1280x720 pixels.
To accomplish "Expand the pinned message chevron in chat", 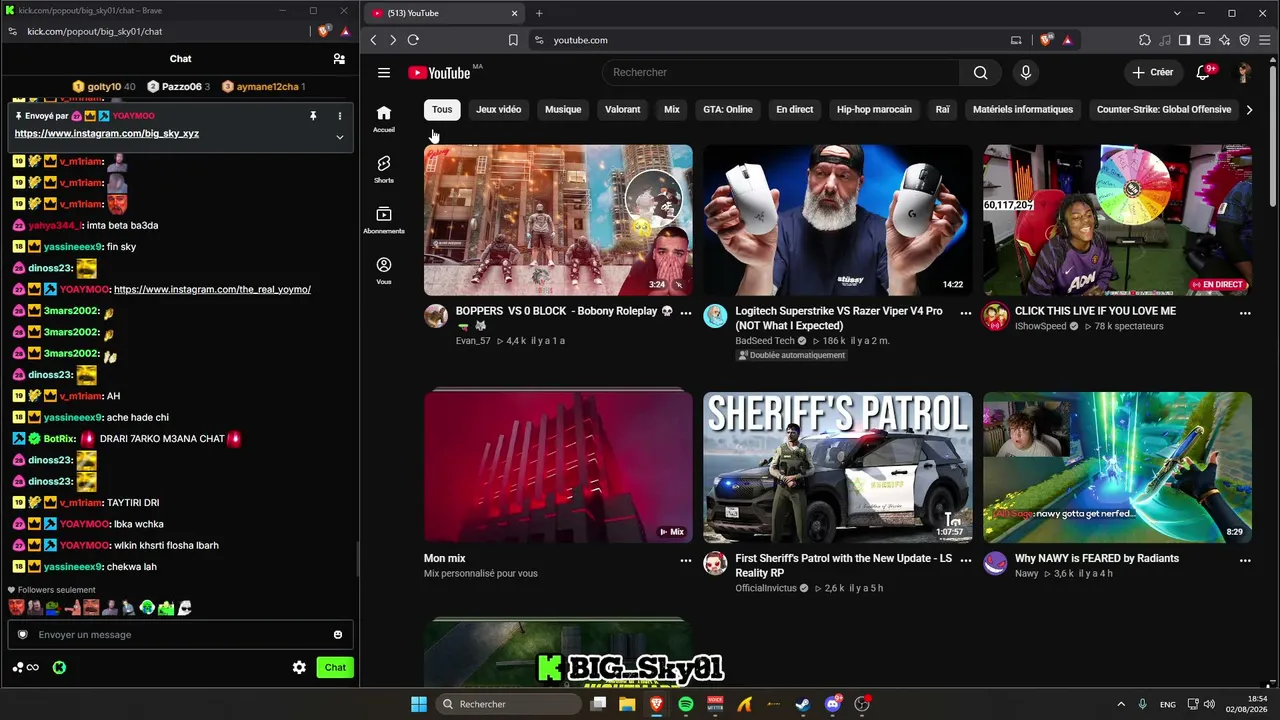I will tap(339, 137).
